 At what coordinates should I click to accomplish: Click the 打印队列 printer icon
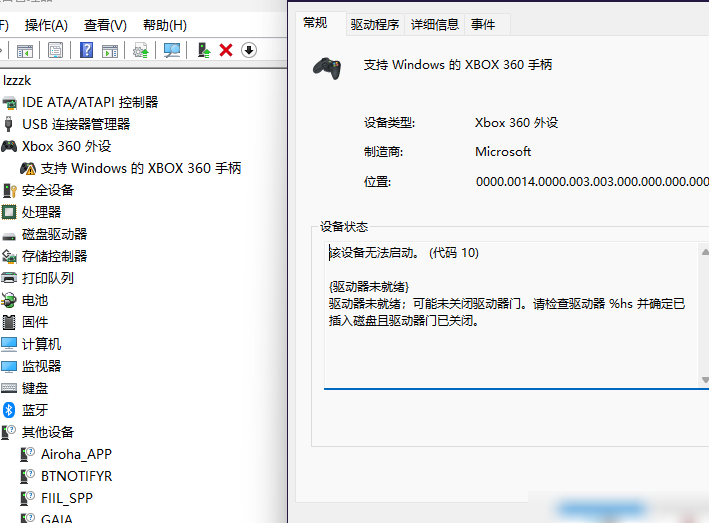(9, 278)
